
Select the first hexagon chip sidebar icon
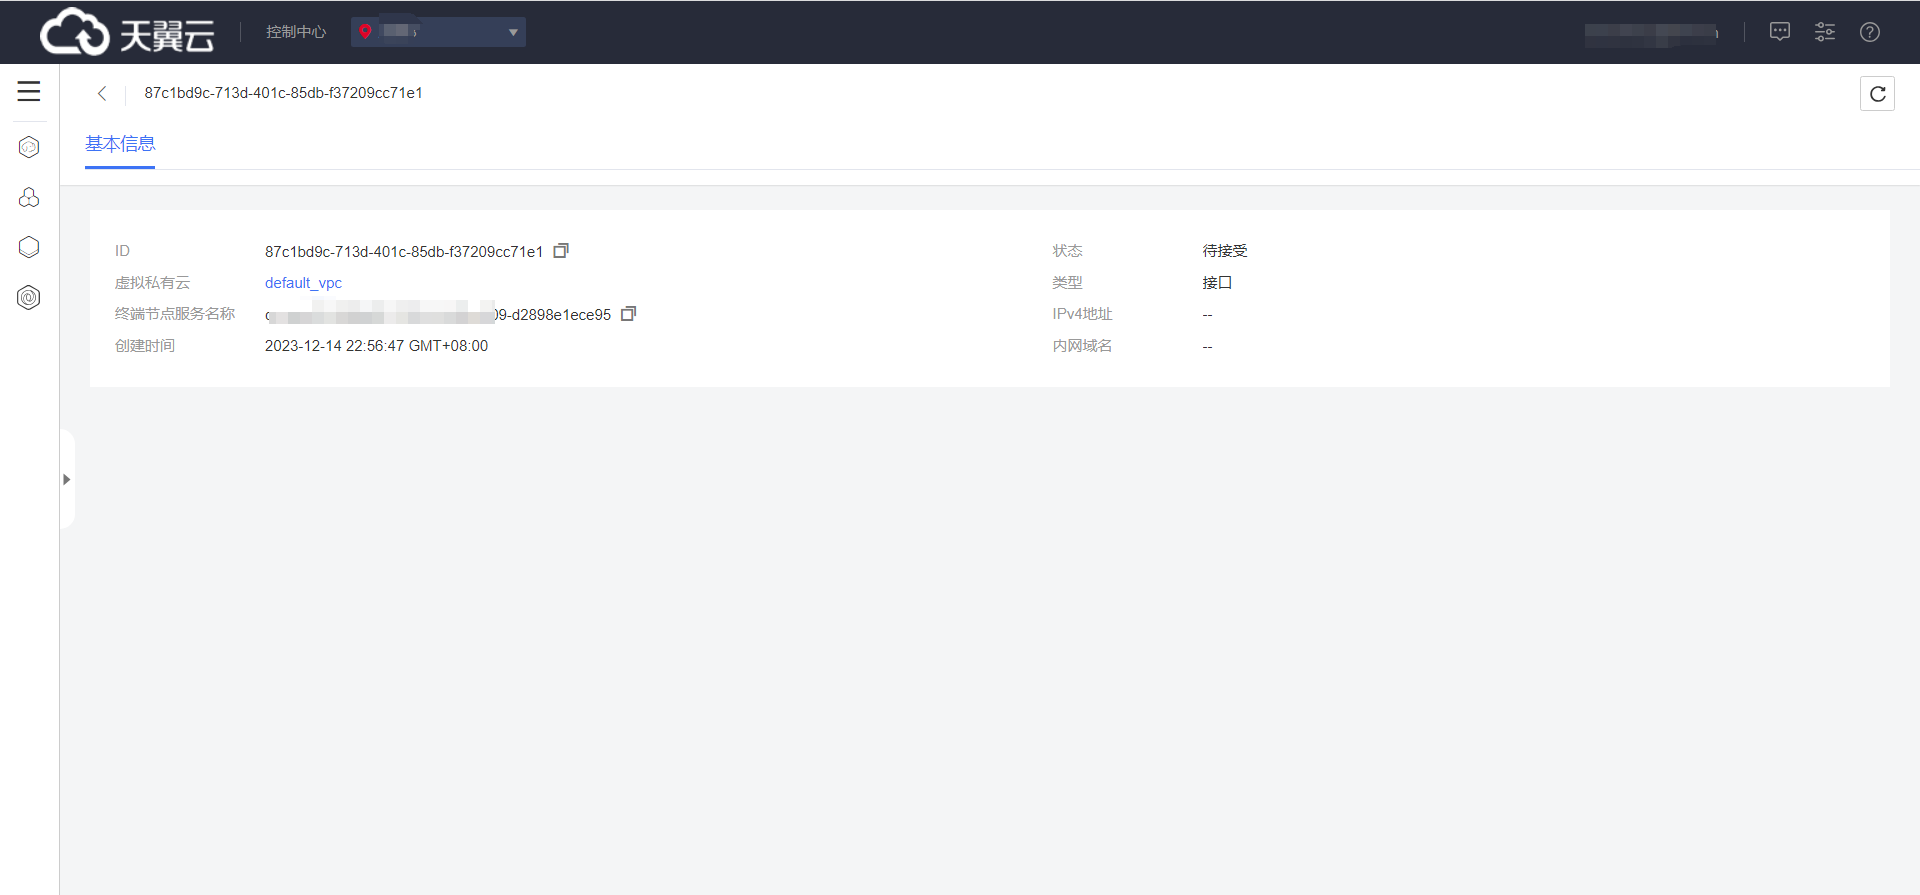pyautogui.click(x=29, y=147)
